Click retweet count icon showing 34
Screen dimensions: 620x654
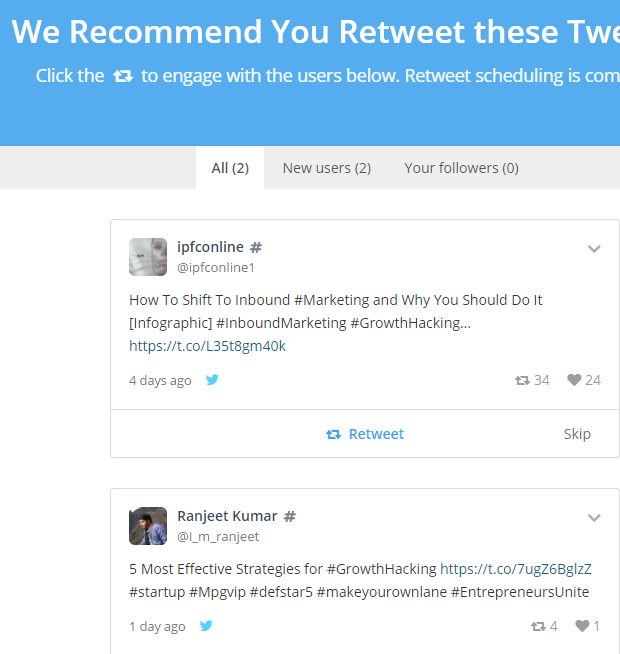pos(522,380)
